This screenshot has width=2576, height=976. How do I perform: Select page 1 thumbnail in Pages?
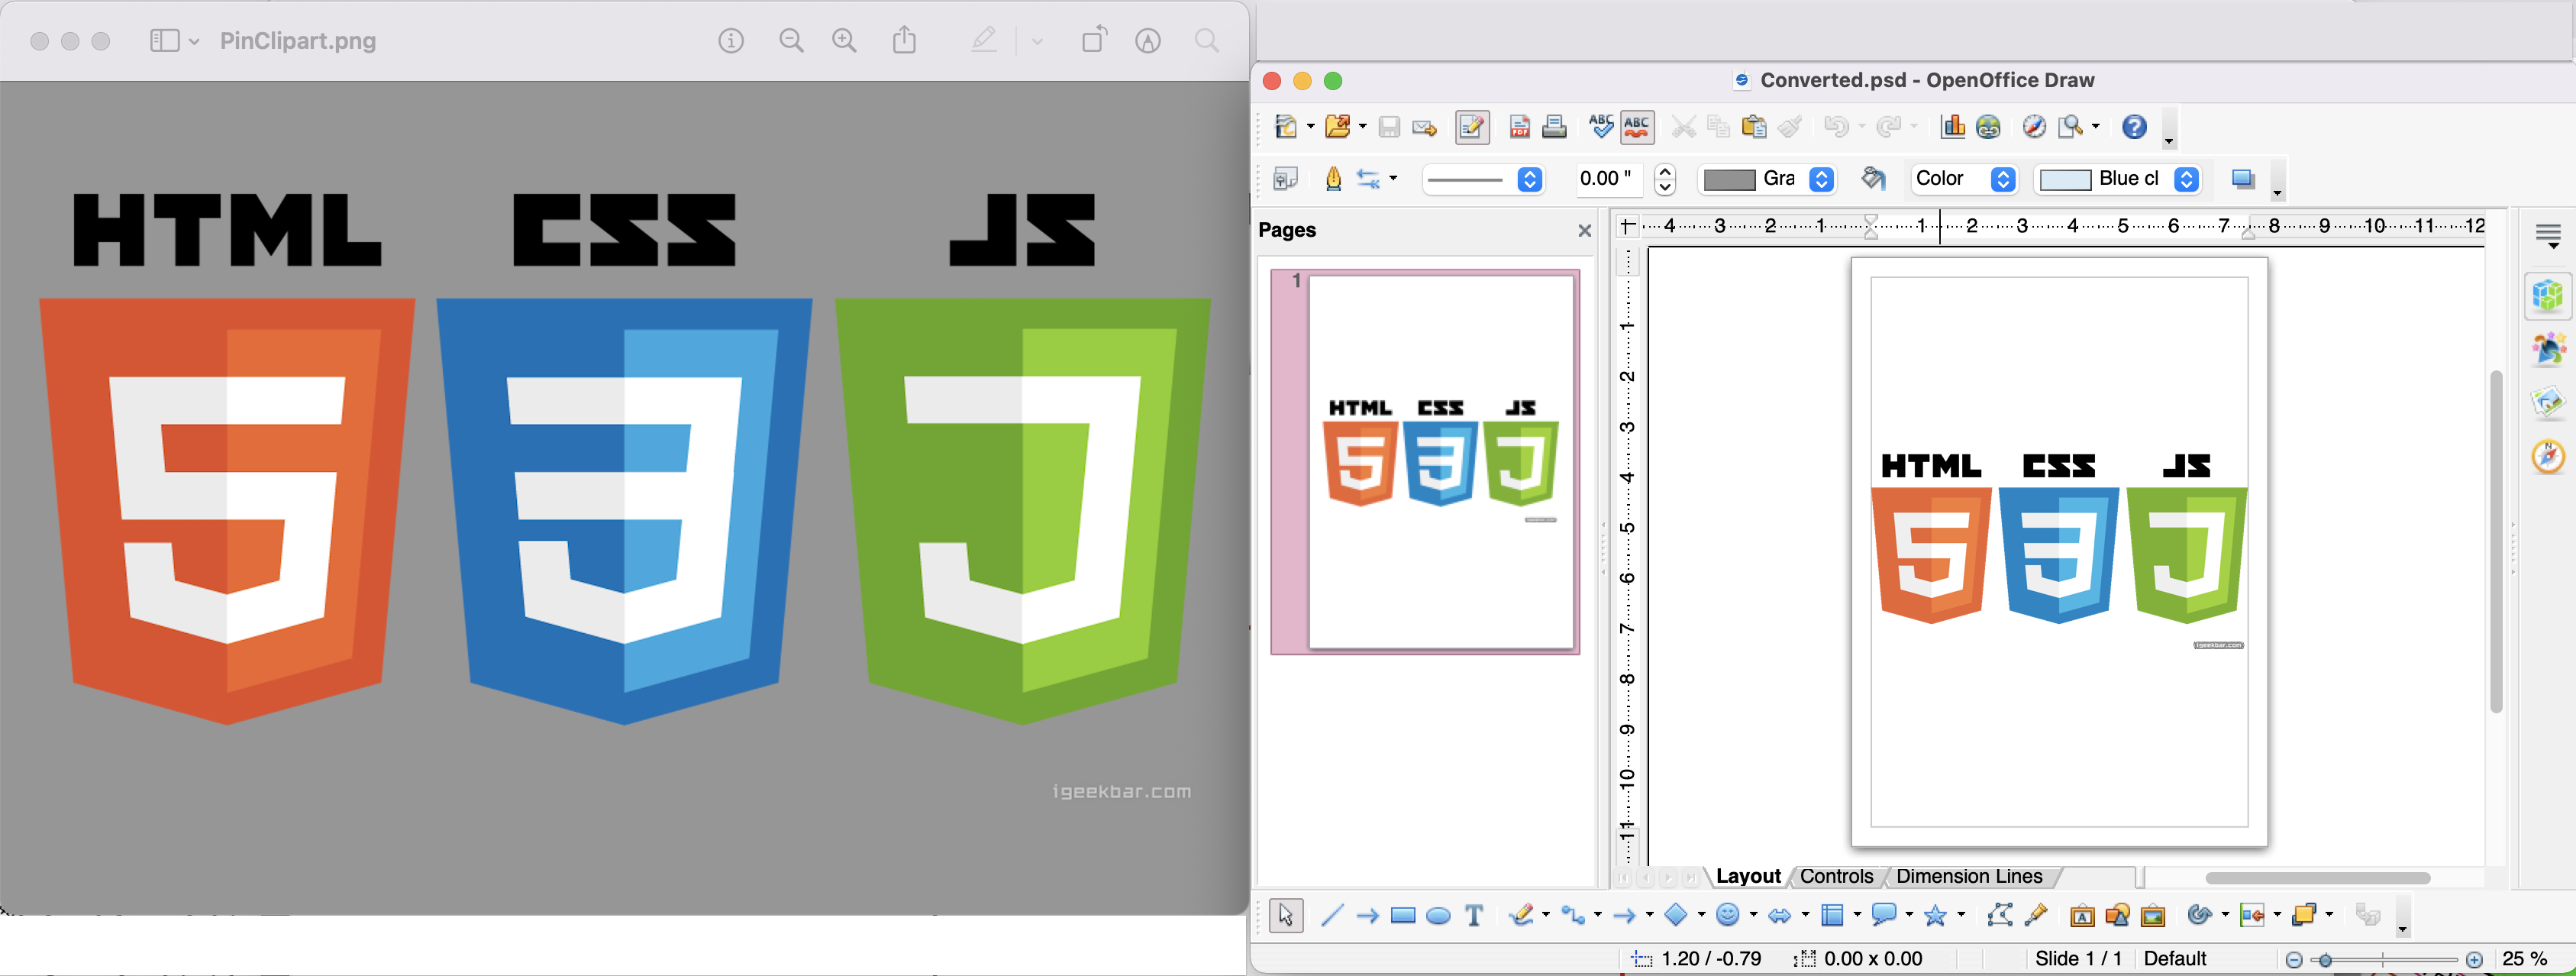pos(1425,462)
